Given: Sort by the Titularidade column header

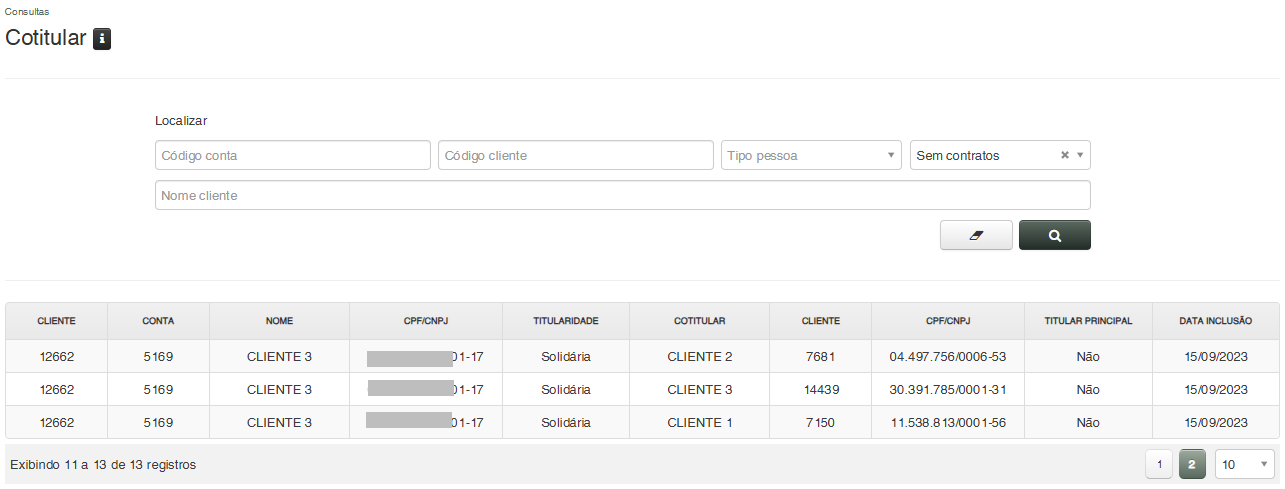Looking at the screenshot, I should [565, 321].
